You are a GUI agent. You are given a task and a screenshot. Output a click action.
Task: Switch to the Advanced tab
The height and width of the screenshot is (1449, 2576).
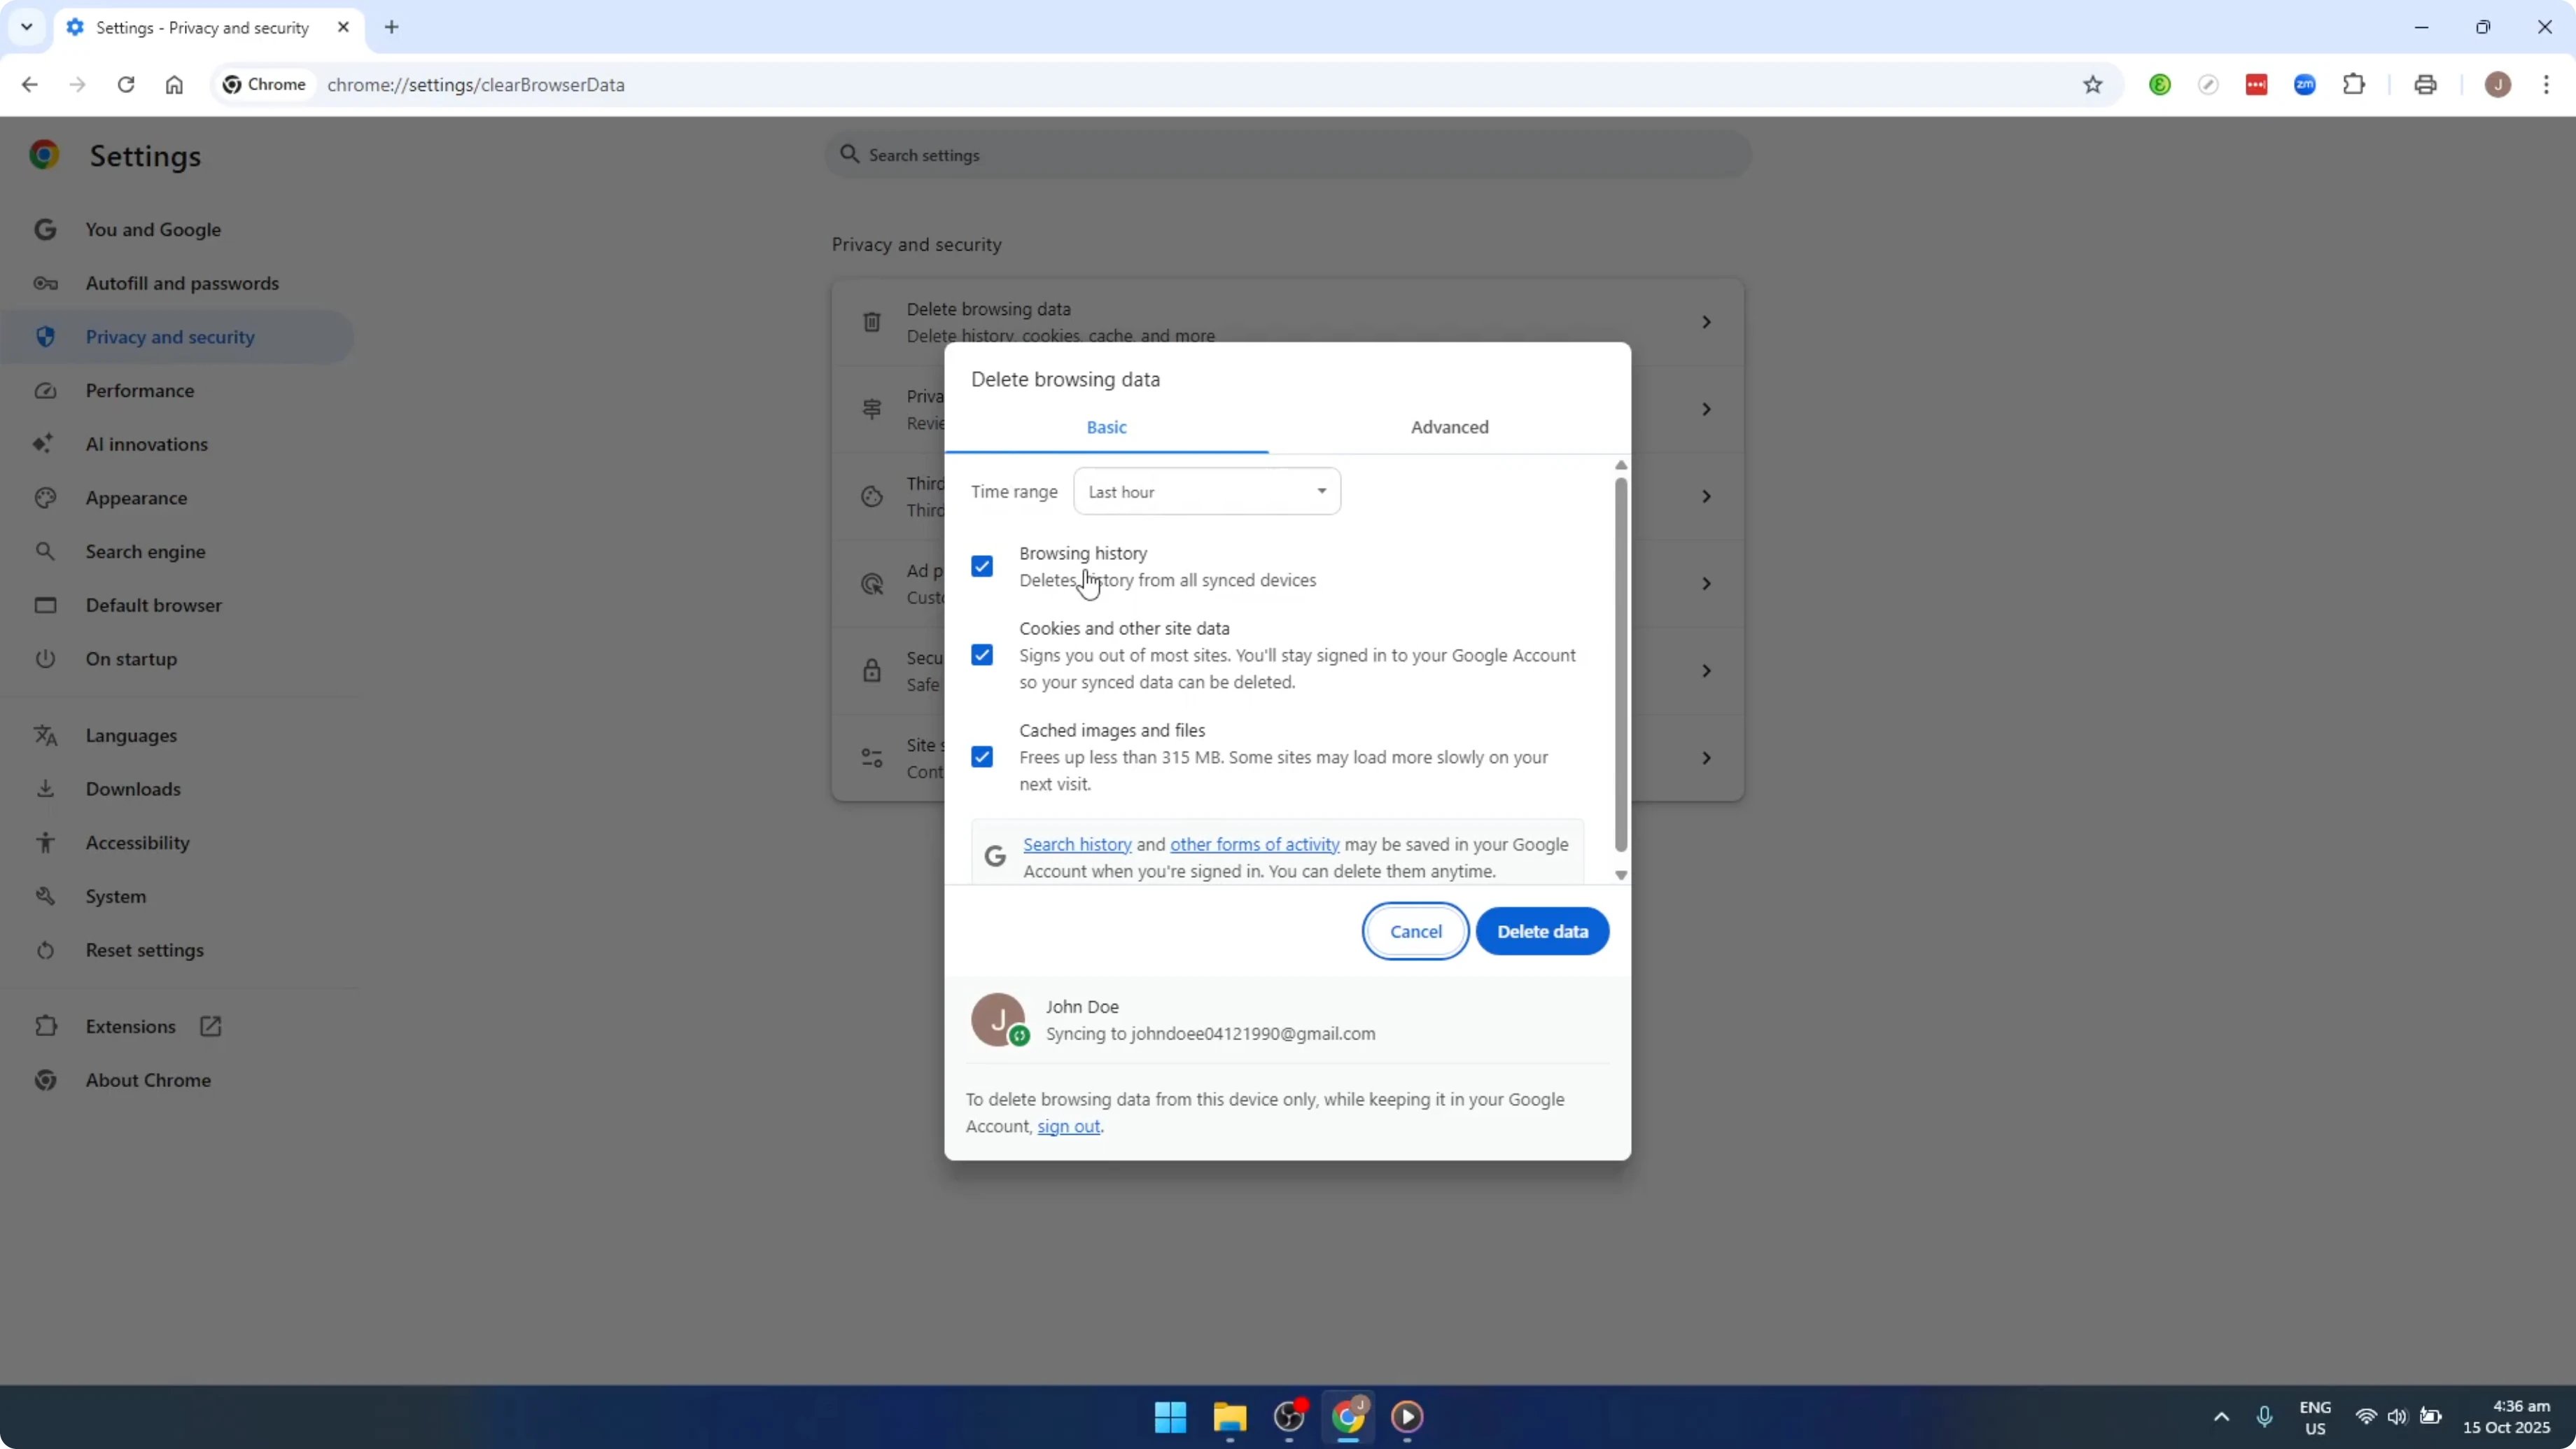[x=1450, y=427]
